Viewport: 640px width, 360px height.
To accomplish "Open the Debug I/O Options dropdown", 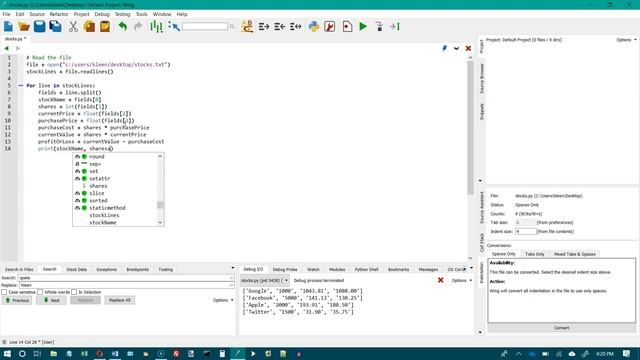I will 462,280.
